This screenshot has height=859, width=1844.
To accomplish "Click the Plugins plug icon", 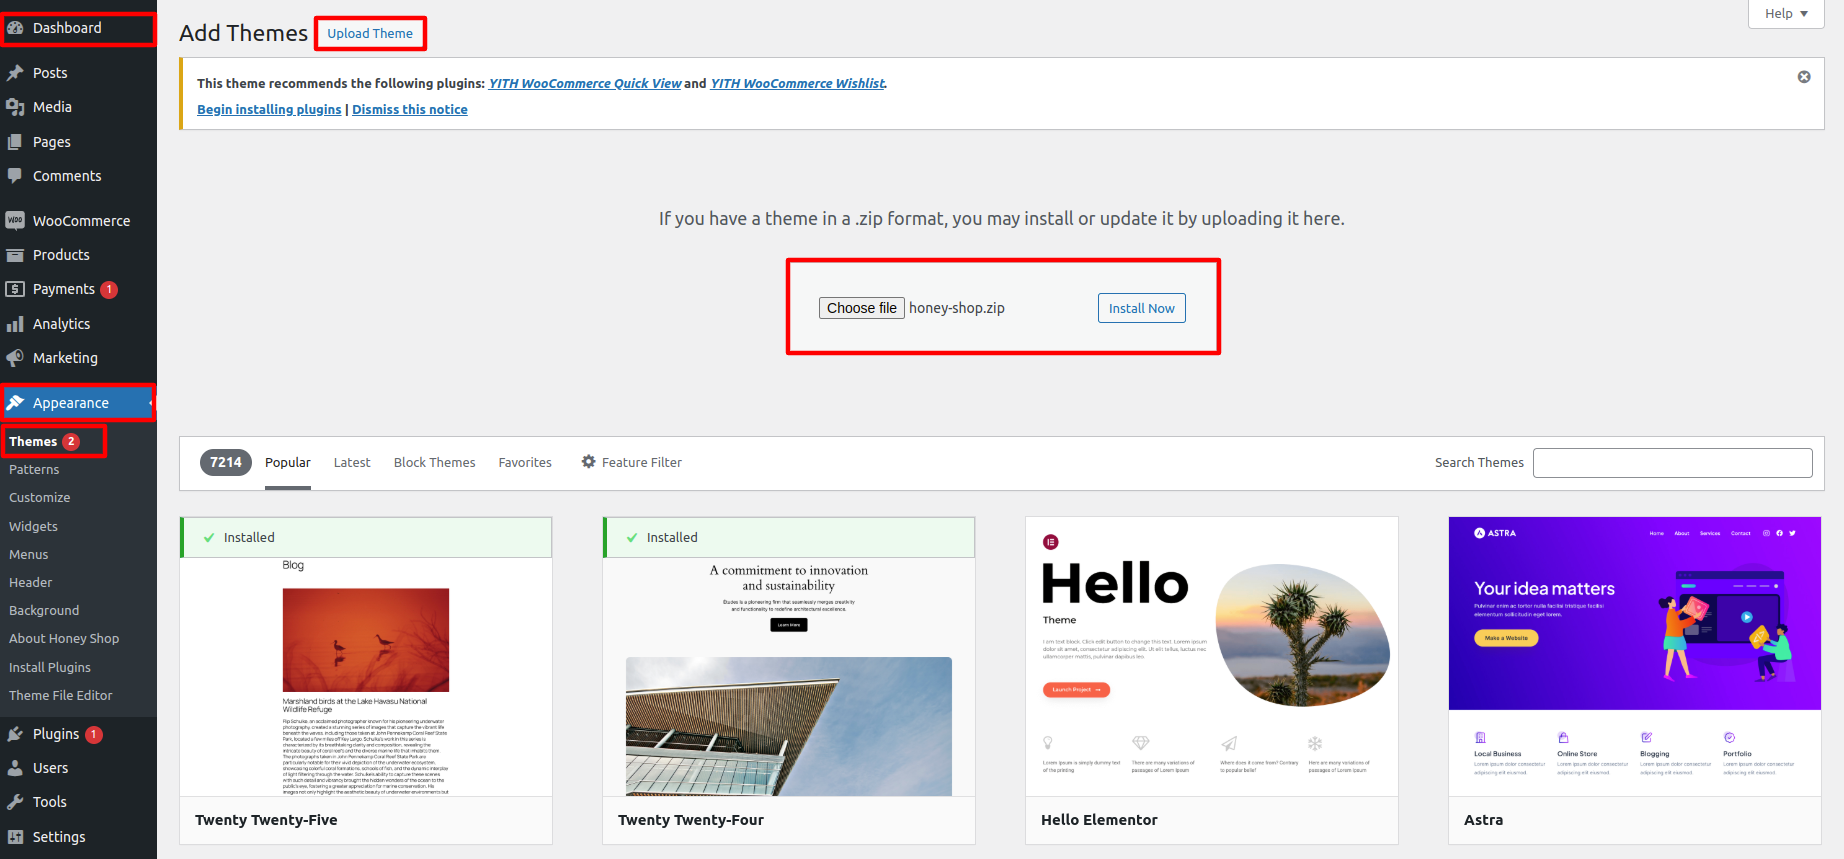I will (x=15, y=734).
